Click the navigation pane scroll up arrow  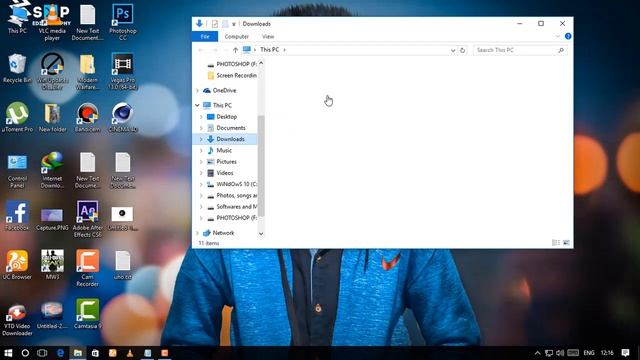tap(261, 63)
